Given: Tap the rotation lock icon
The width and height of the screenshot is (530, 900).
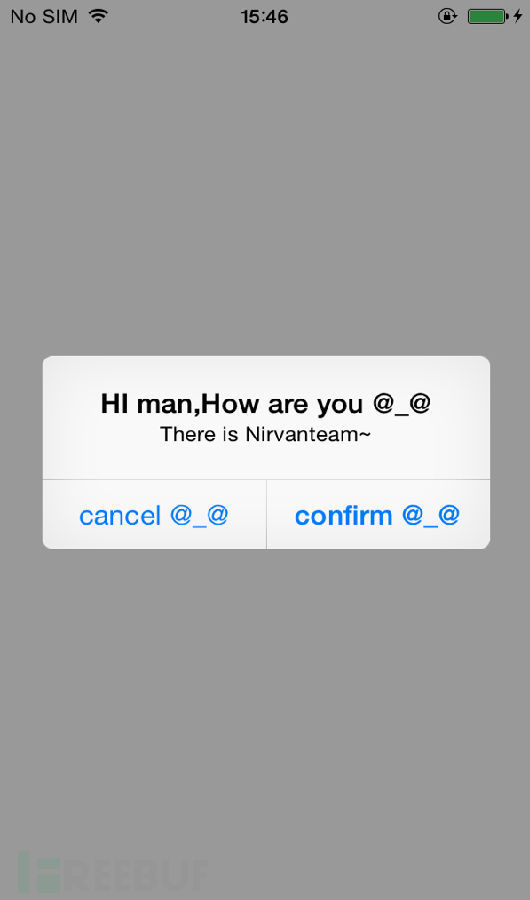Looking at the screenshot, I should pos(447,16).
